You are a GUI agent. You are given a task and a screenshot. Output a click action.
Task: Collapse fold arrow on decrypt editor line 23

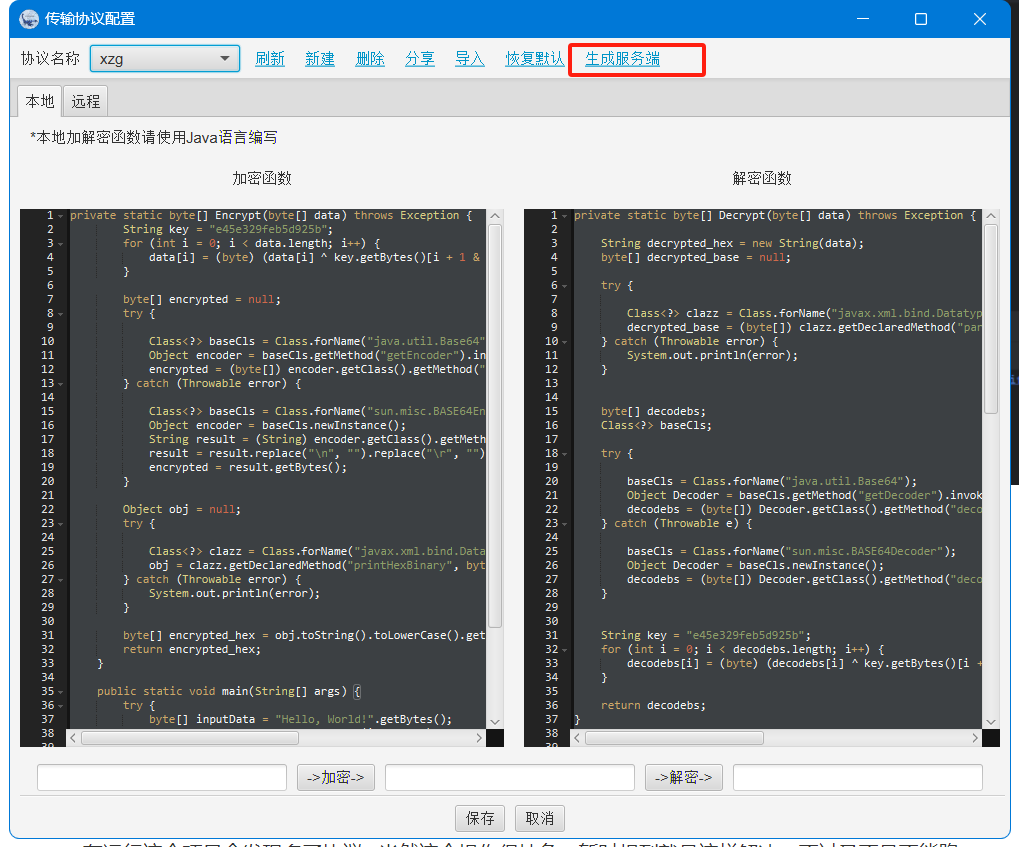click(565, 524)
